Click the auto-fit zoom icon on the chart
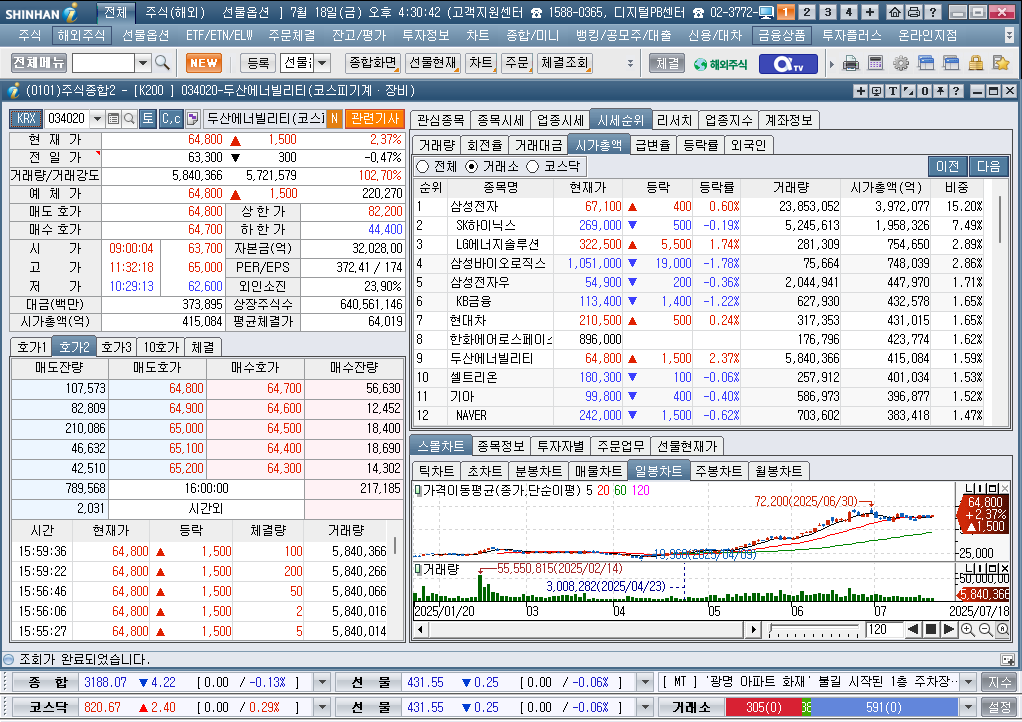The height and width of the screenshot is (722, 1022). pos(1002,629)
